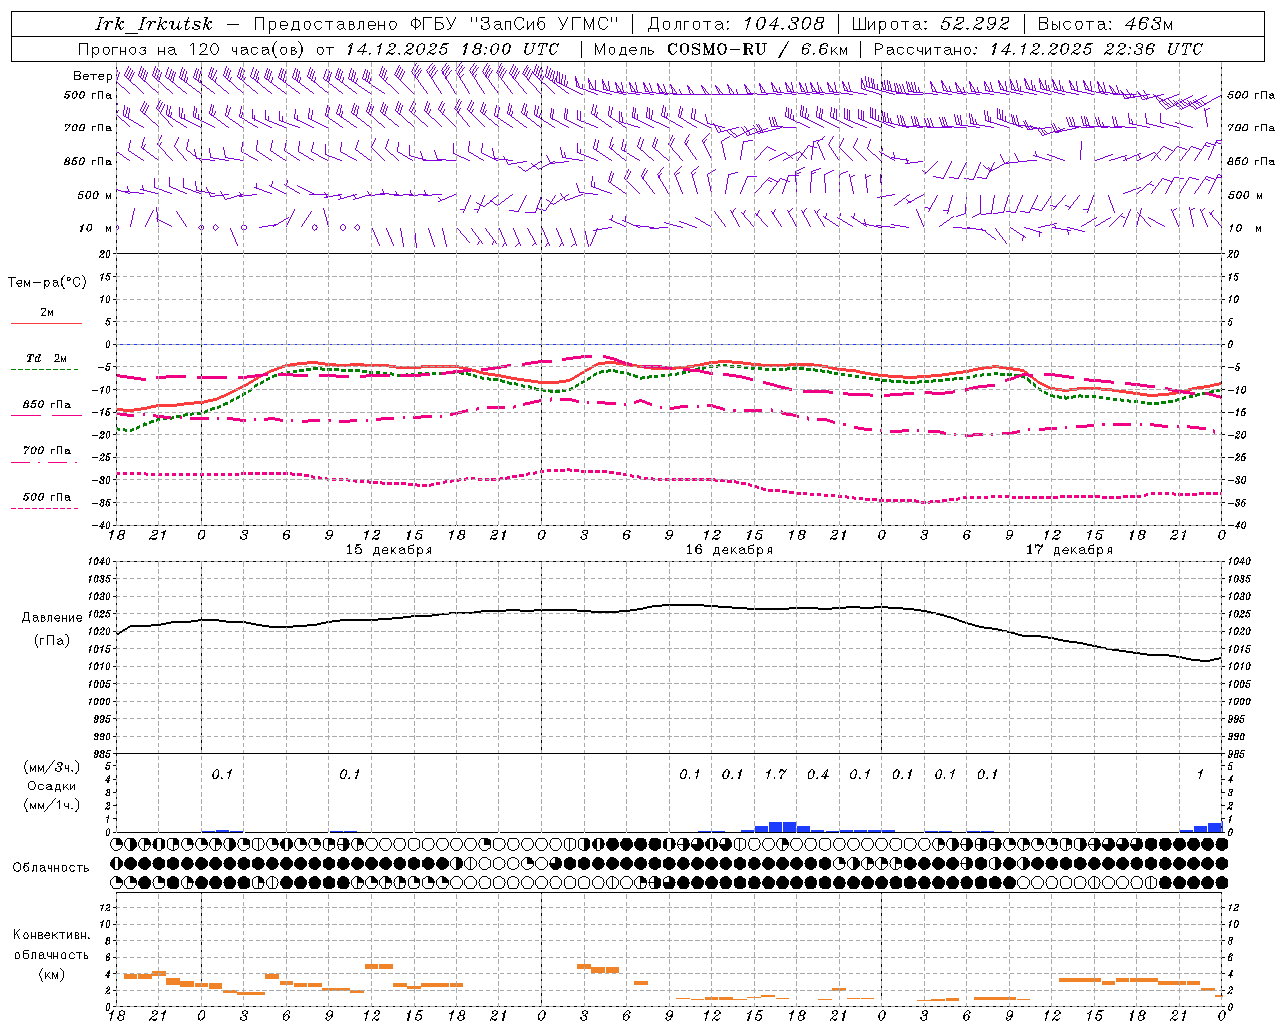Click the "(гПа)" unit label under Давление

pyautogui.click(x=52, y=641)
